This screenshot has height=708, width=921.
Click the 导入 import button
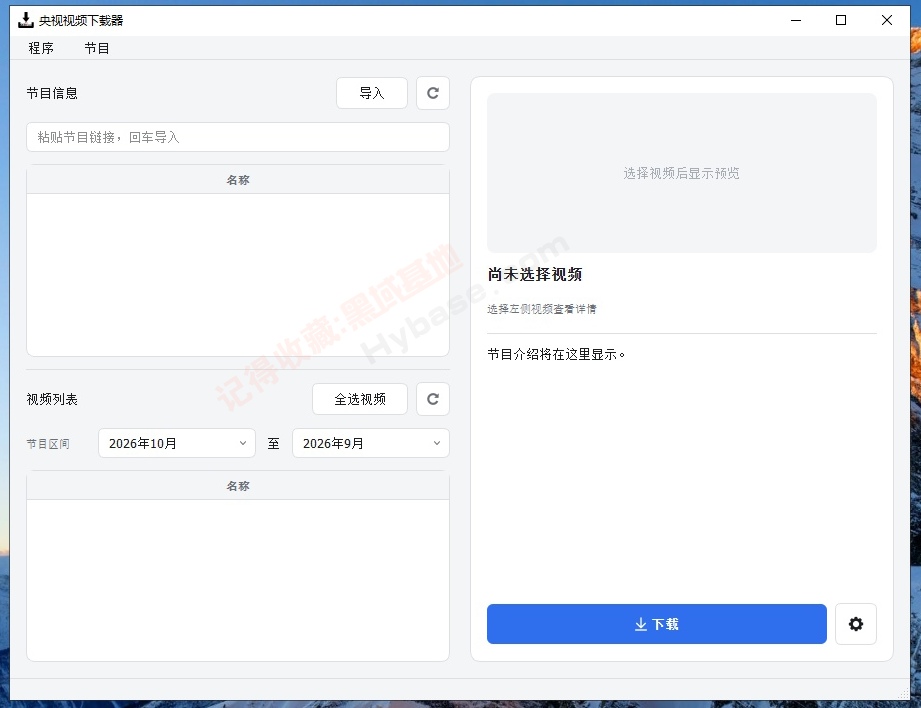pos(372,93)
